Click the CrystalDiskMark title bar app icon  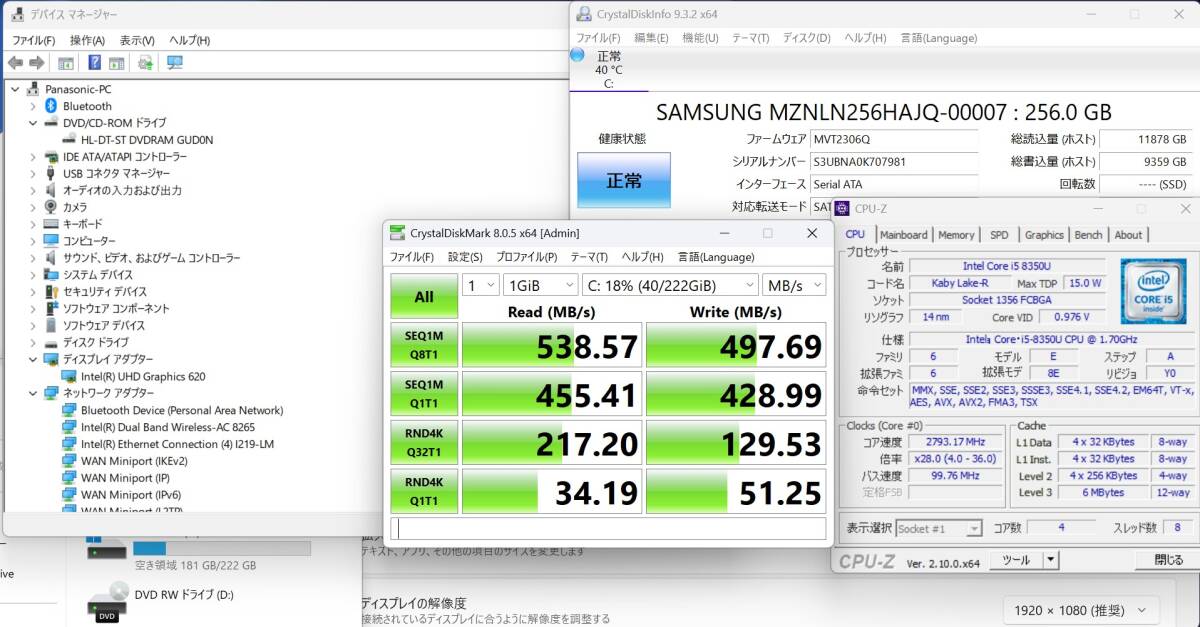pos(397,233)
